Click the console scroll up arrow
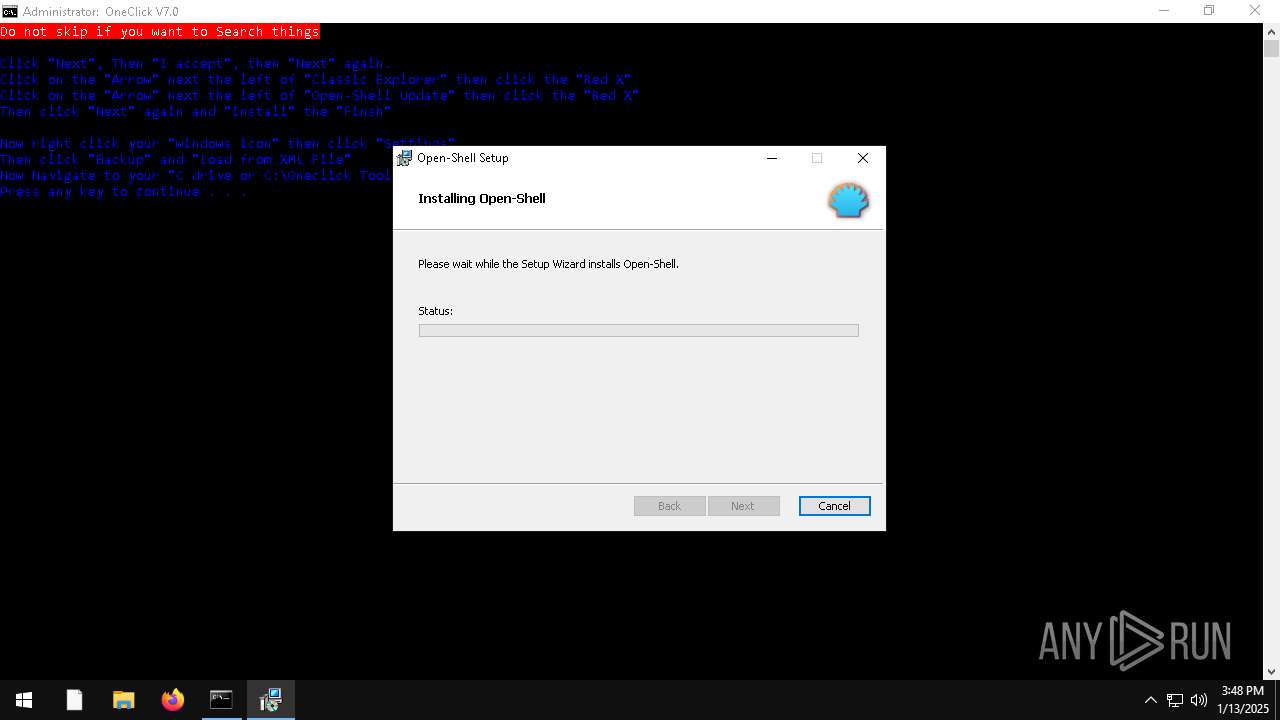 click(1271, 31)
